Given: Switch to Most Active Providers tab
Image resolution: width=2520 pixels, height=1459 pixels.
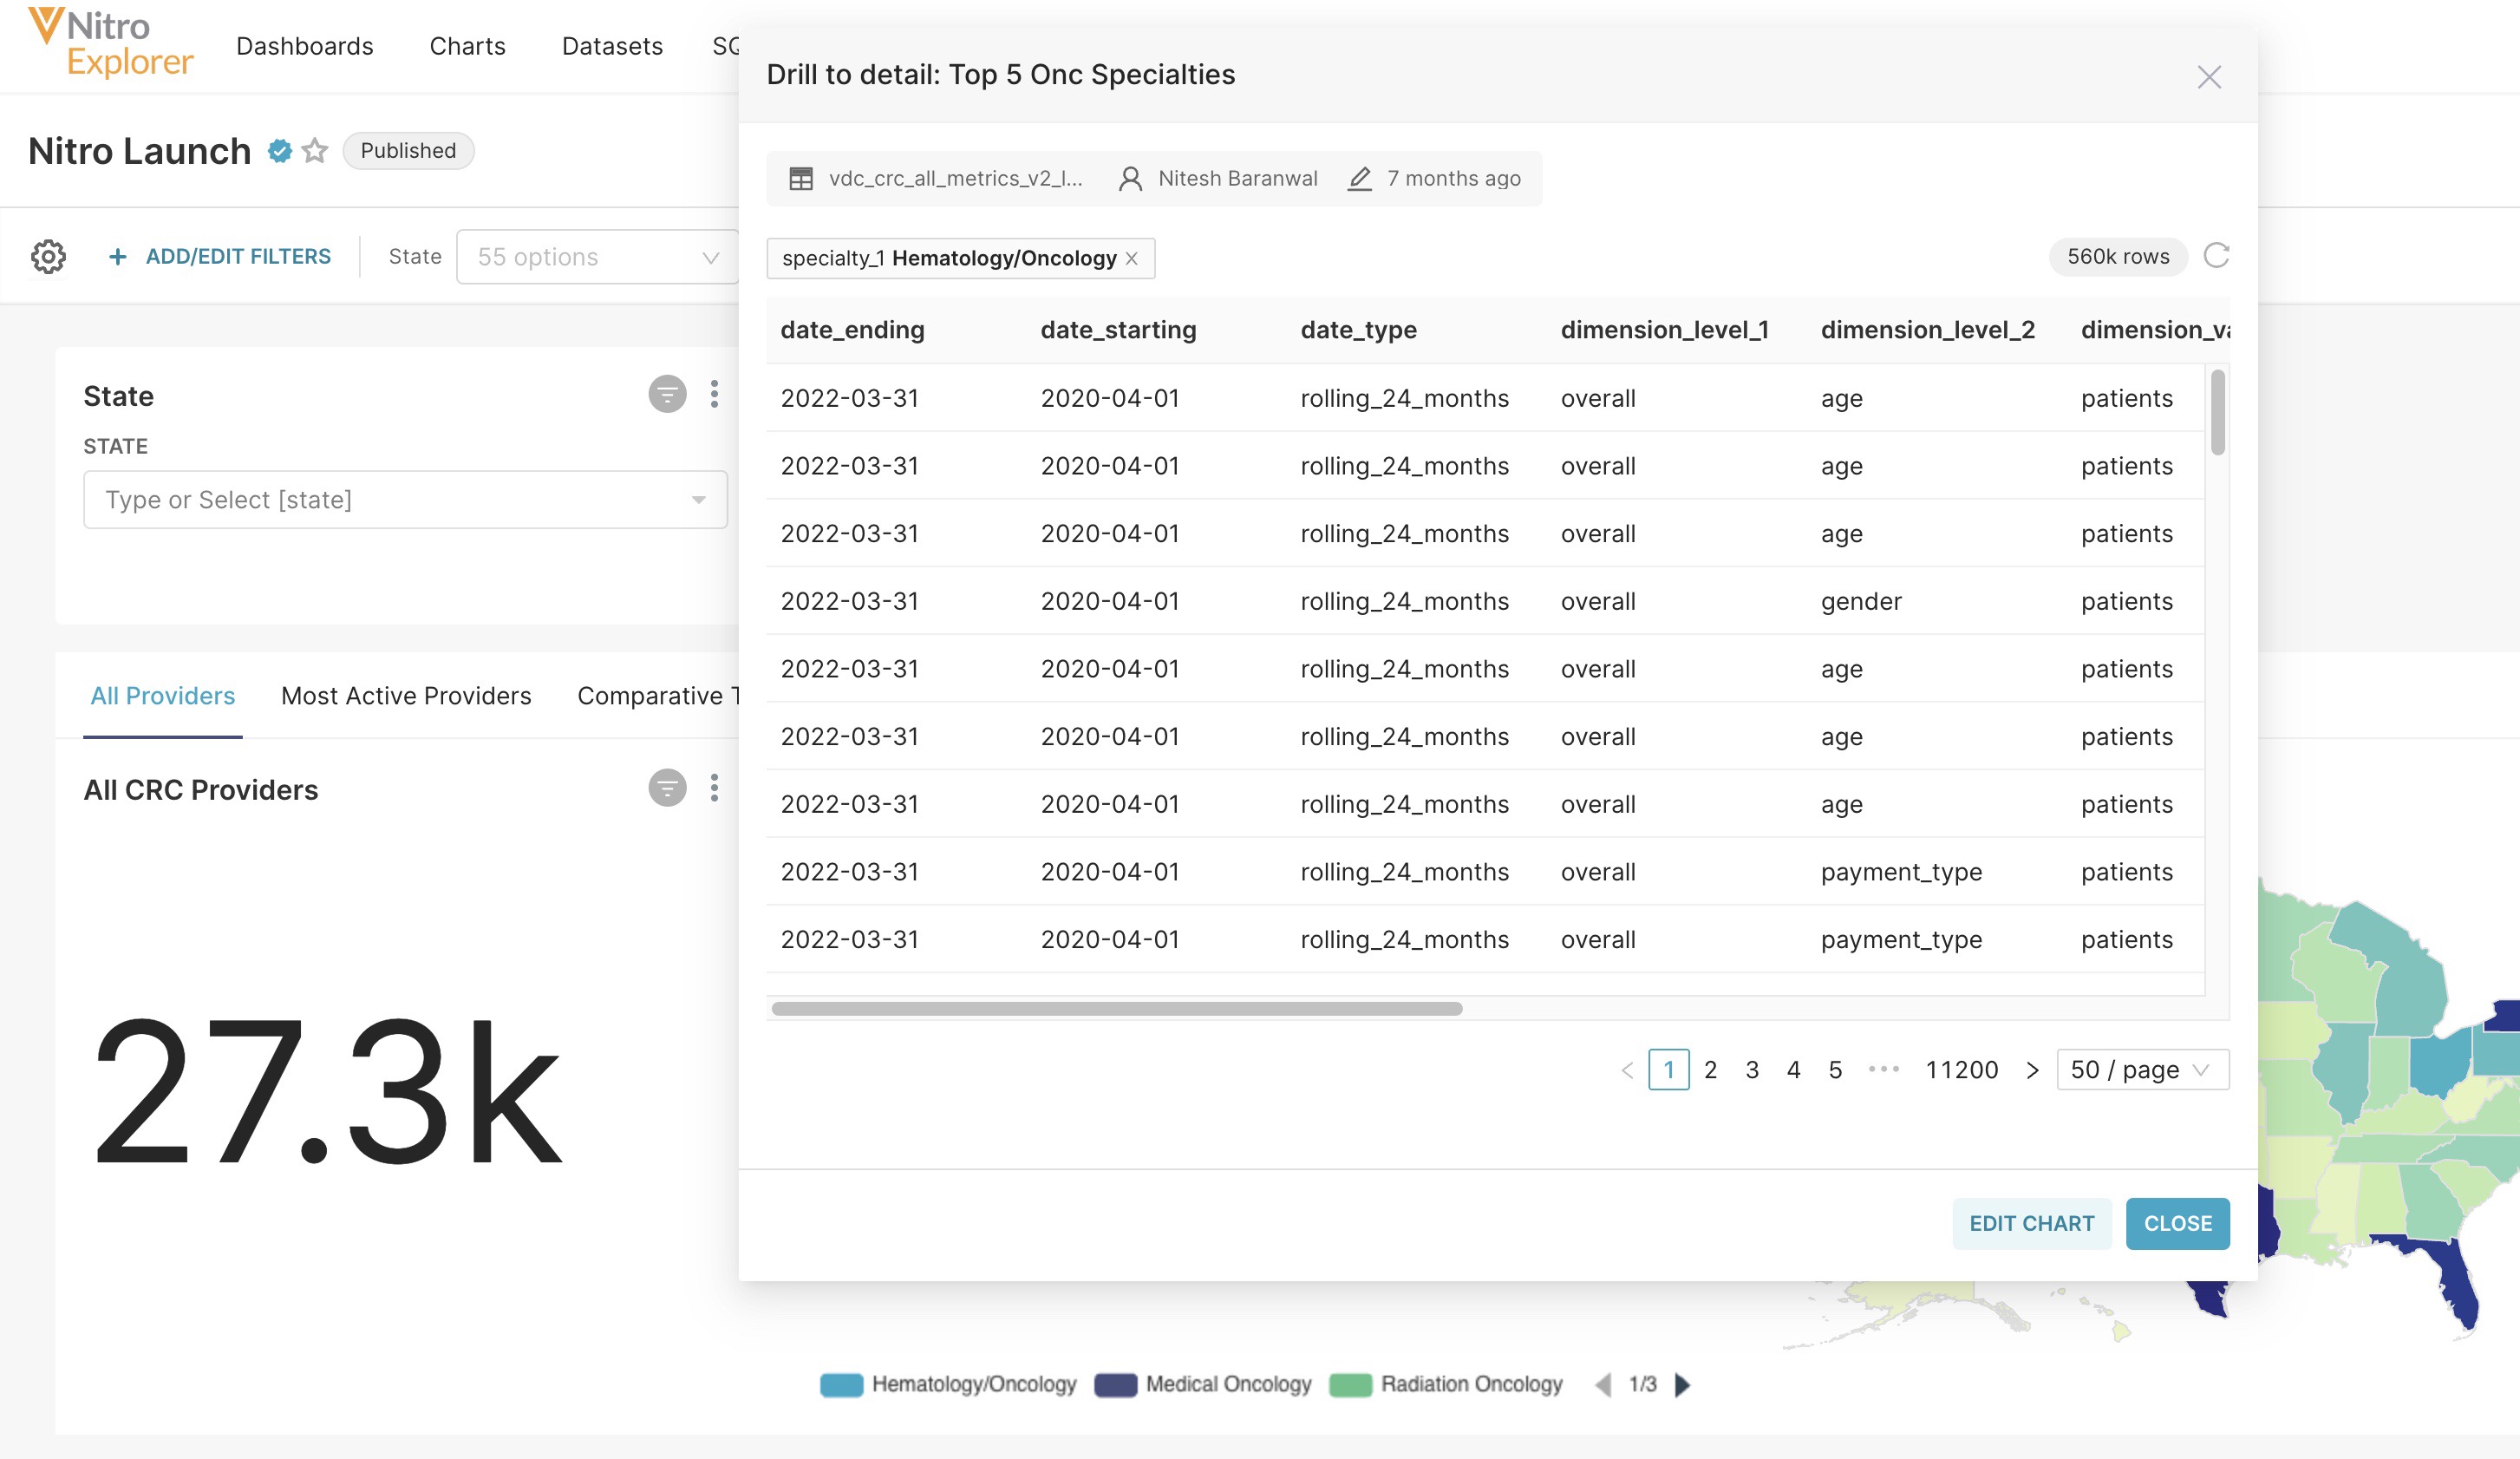Looking at the screenshot, I should tap(406, 696).
